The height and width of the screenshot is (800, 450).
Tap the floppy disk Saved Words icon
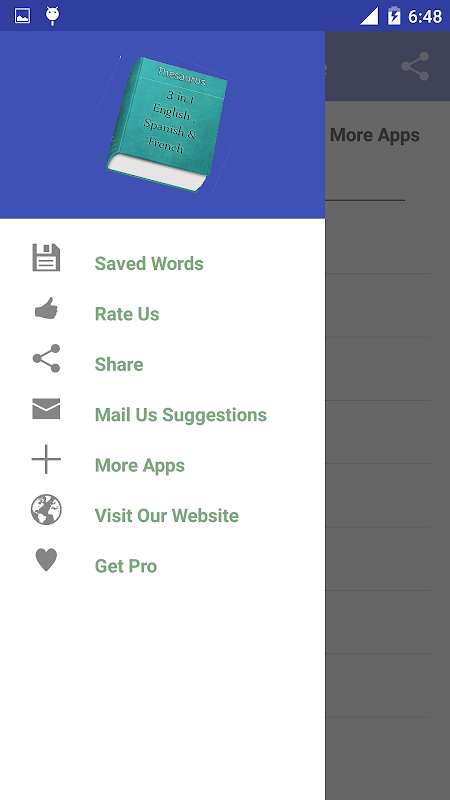pyautogui.click(x=46, y=258)
